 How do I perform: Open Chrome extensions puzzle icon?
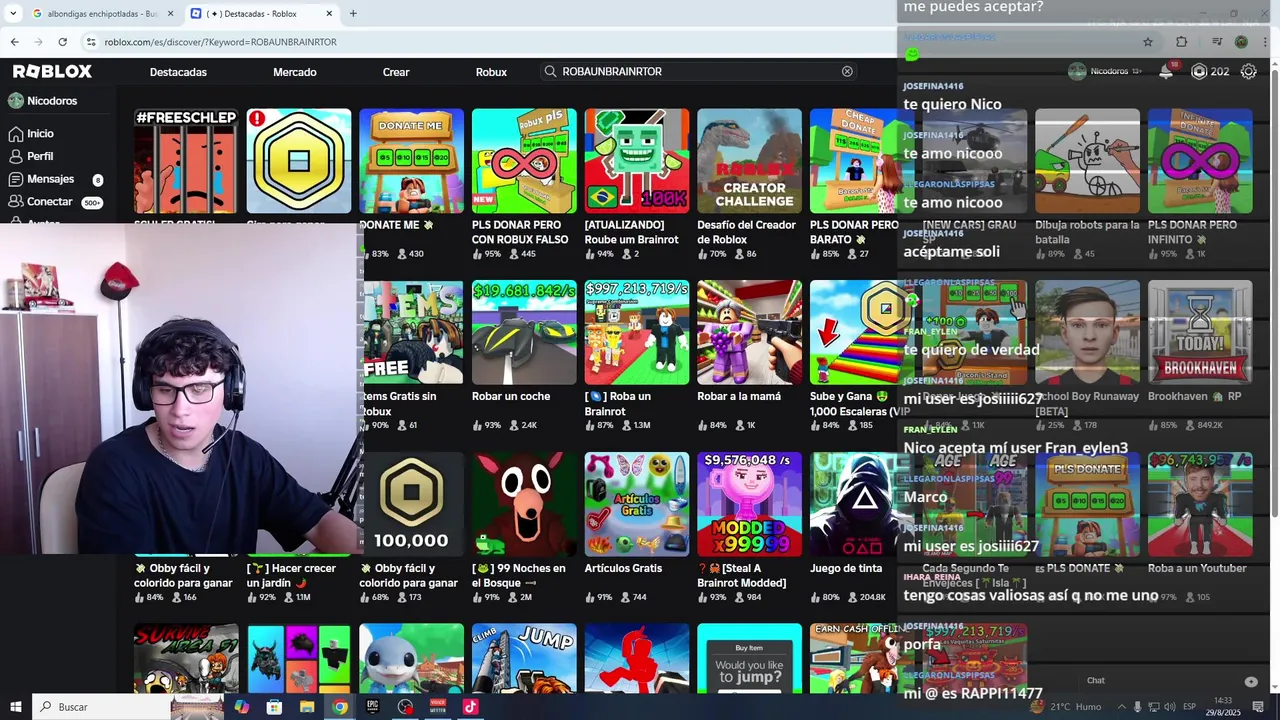coord(1182,42)
